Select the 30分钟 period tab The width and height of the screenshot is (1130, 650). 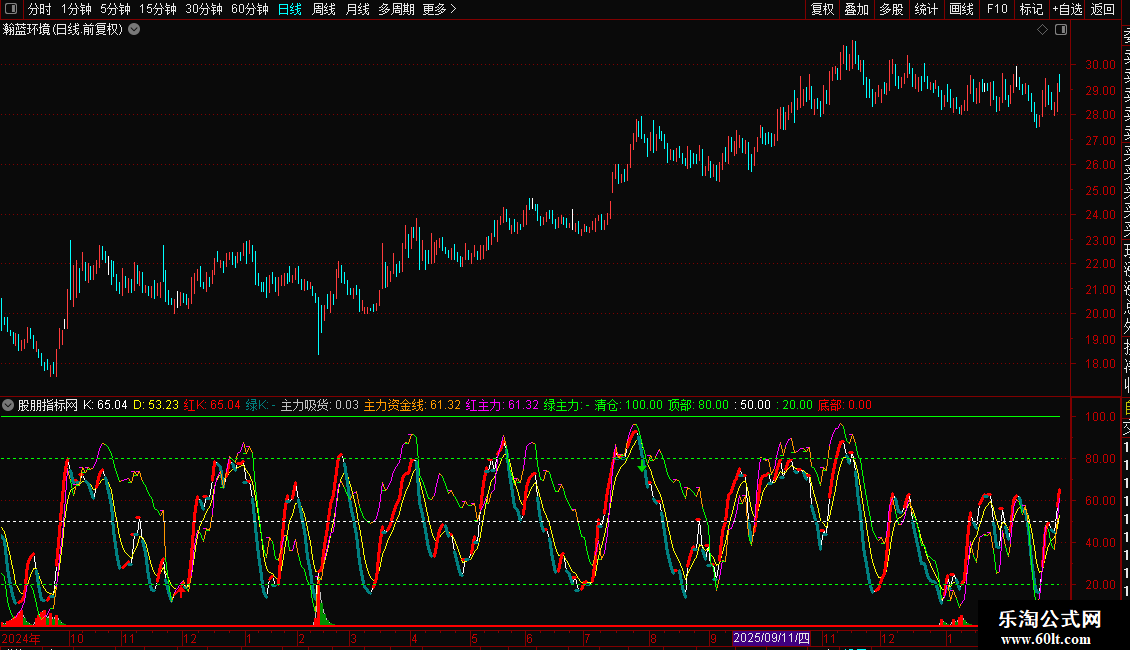(204, 9)
